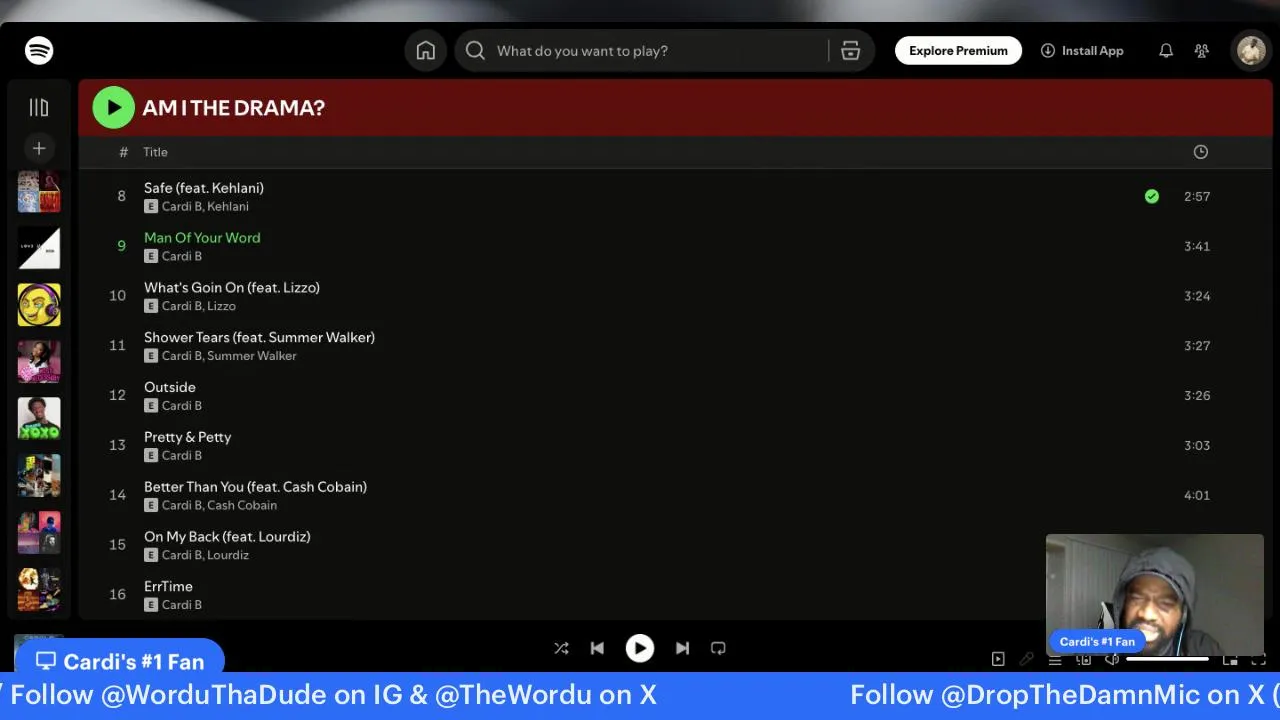Mute with the volume speaker icon
This screenshot has width=1280, height=720.
1111,659
